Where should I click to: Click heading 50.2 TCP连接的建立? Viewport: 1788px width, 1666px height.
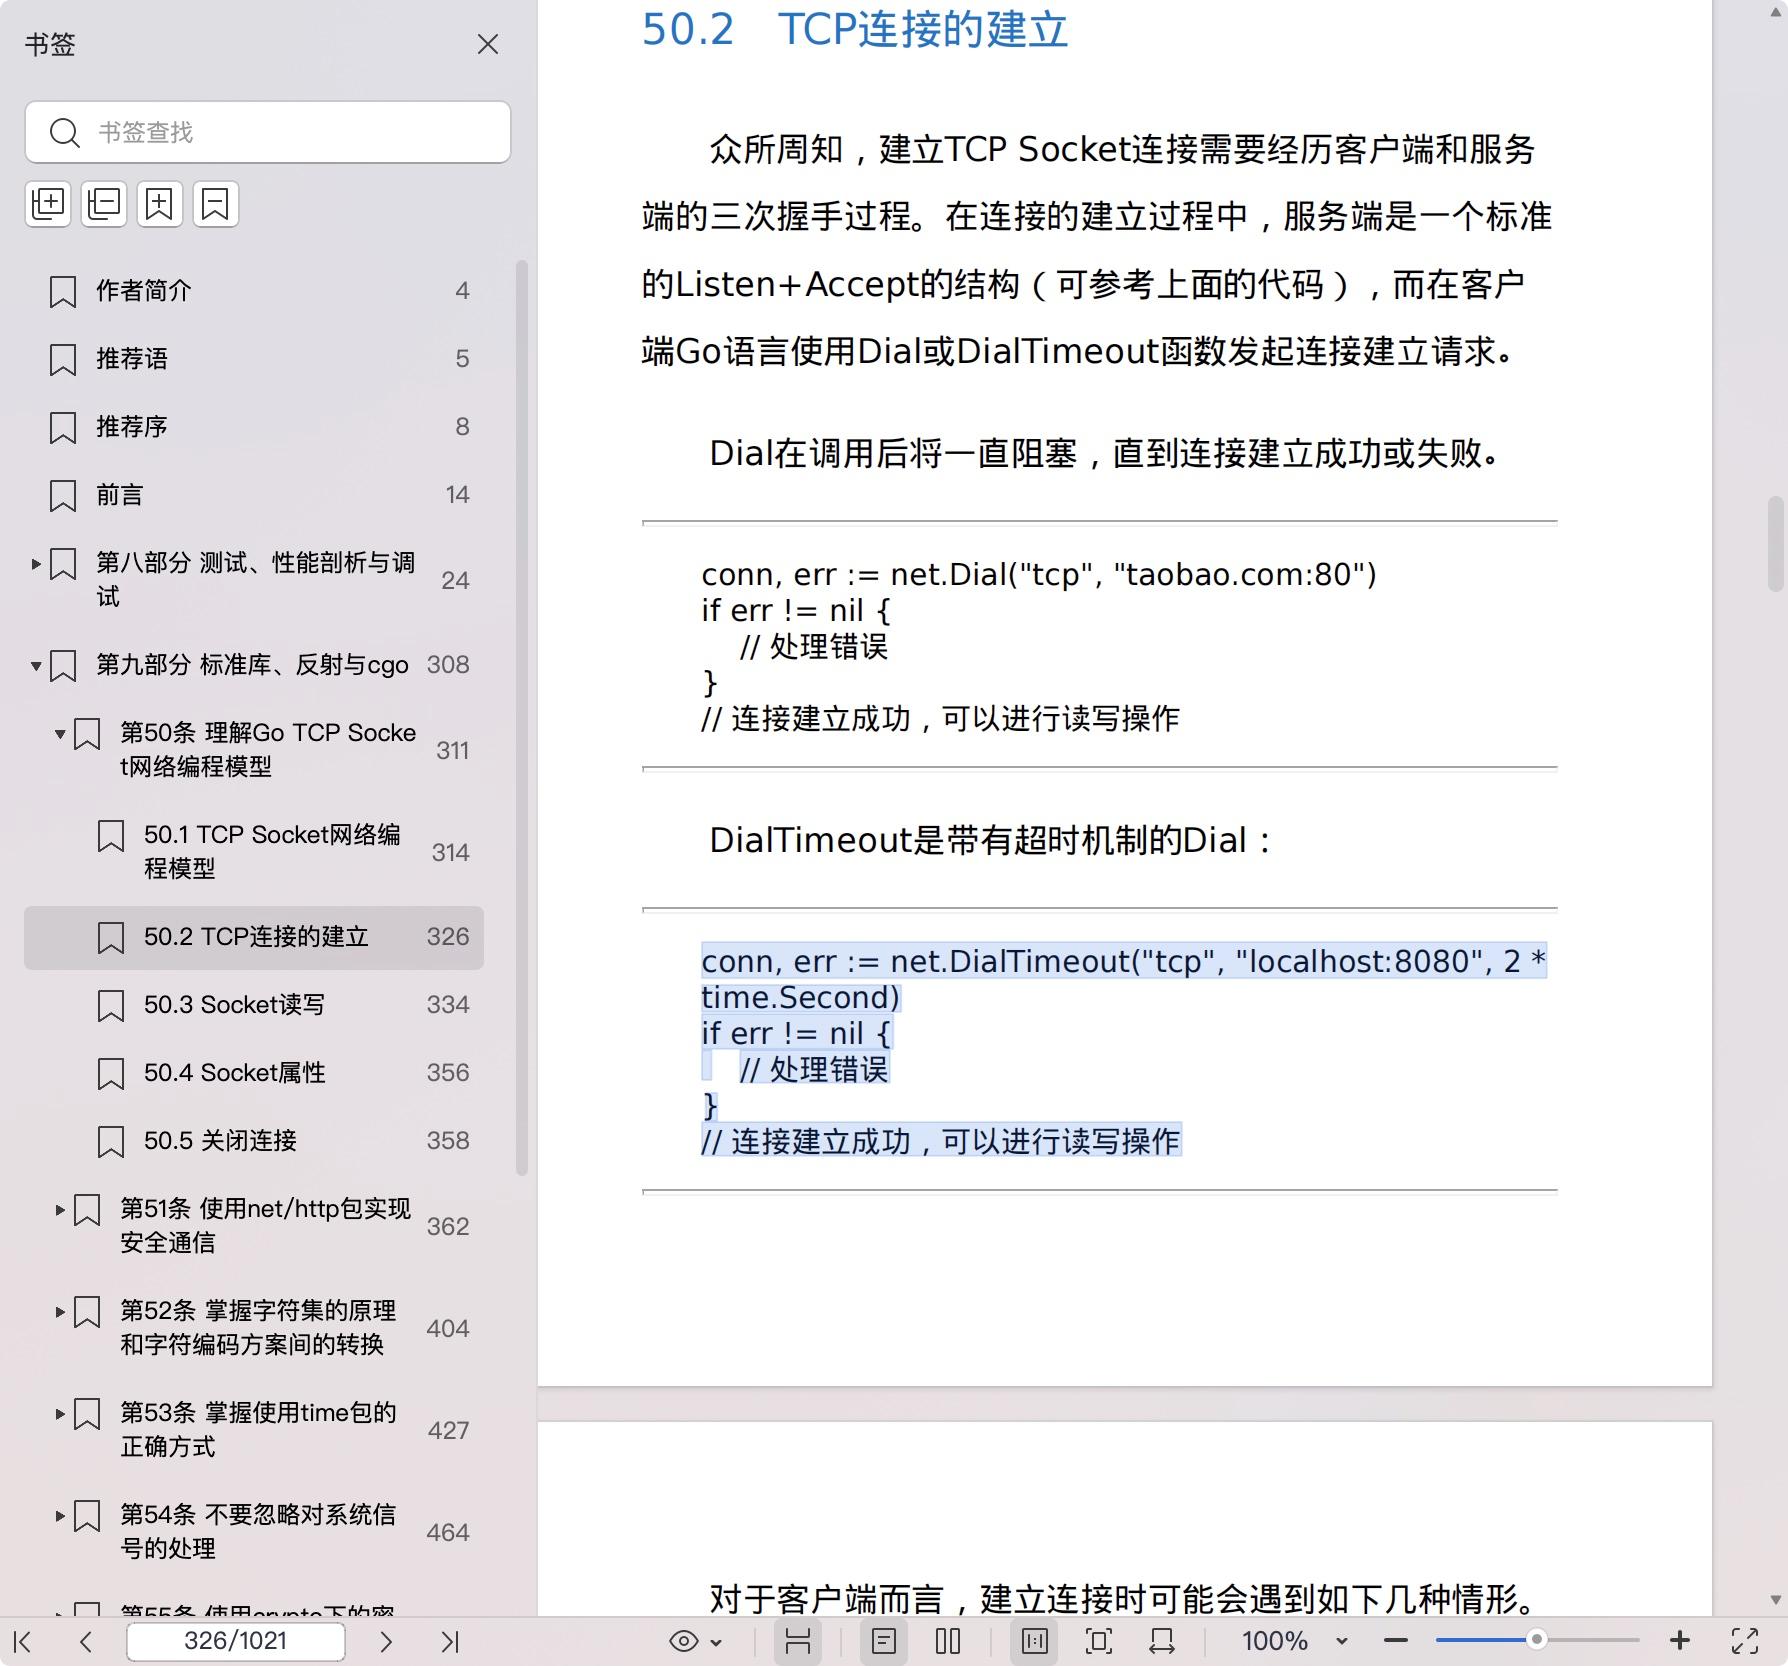(x=854, y=30)
